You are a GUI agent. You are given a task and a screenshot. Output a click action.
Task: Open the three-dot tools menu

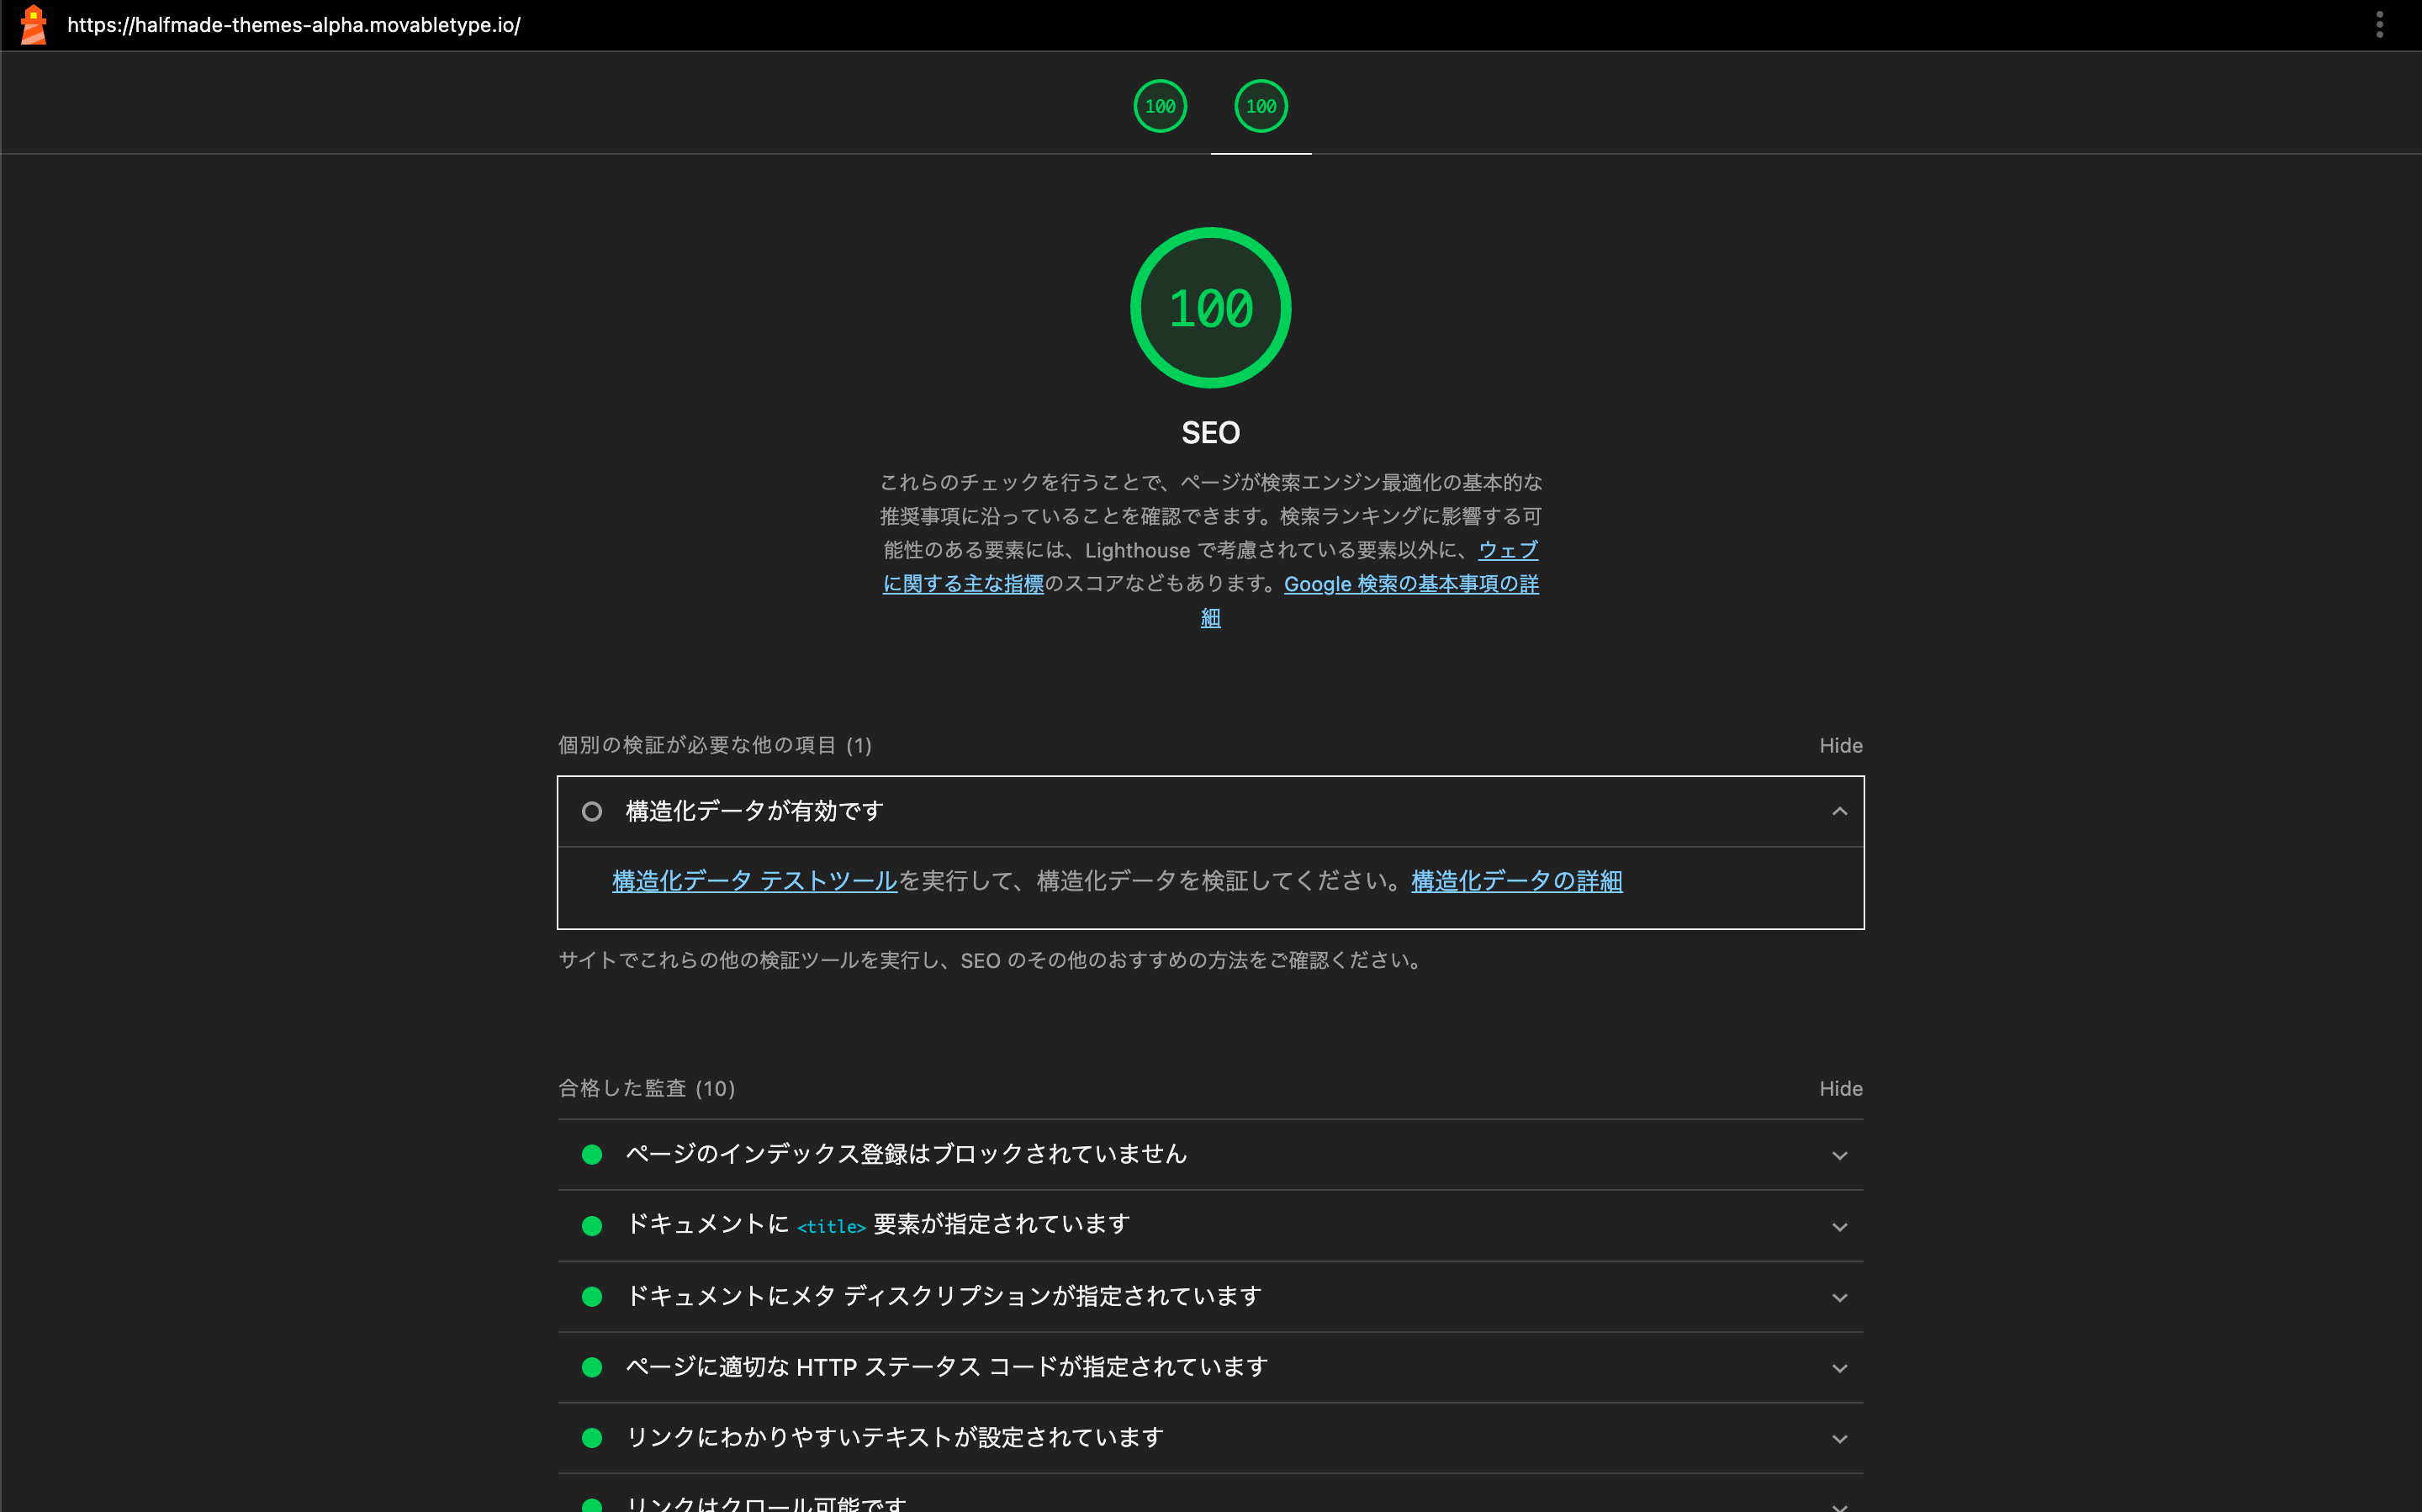[2379, 25]
